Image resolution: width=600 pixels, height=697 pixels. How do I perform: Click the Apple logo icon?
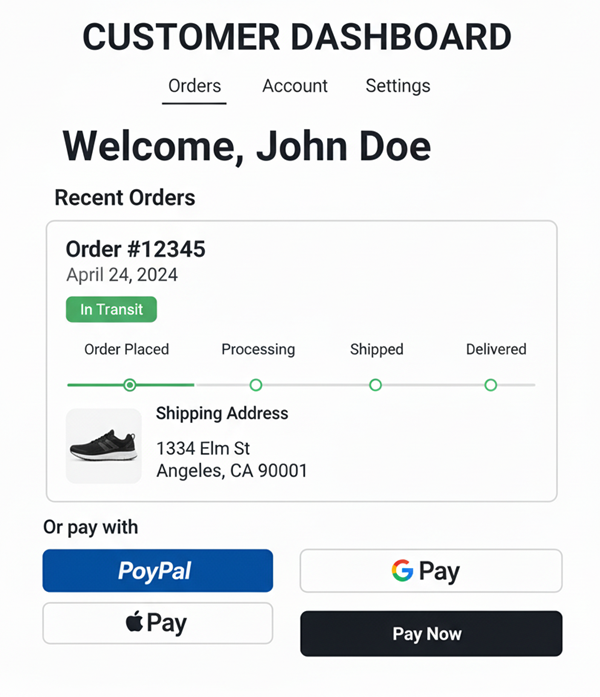coord(134,623)
